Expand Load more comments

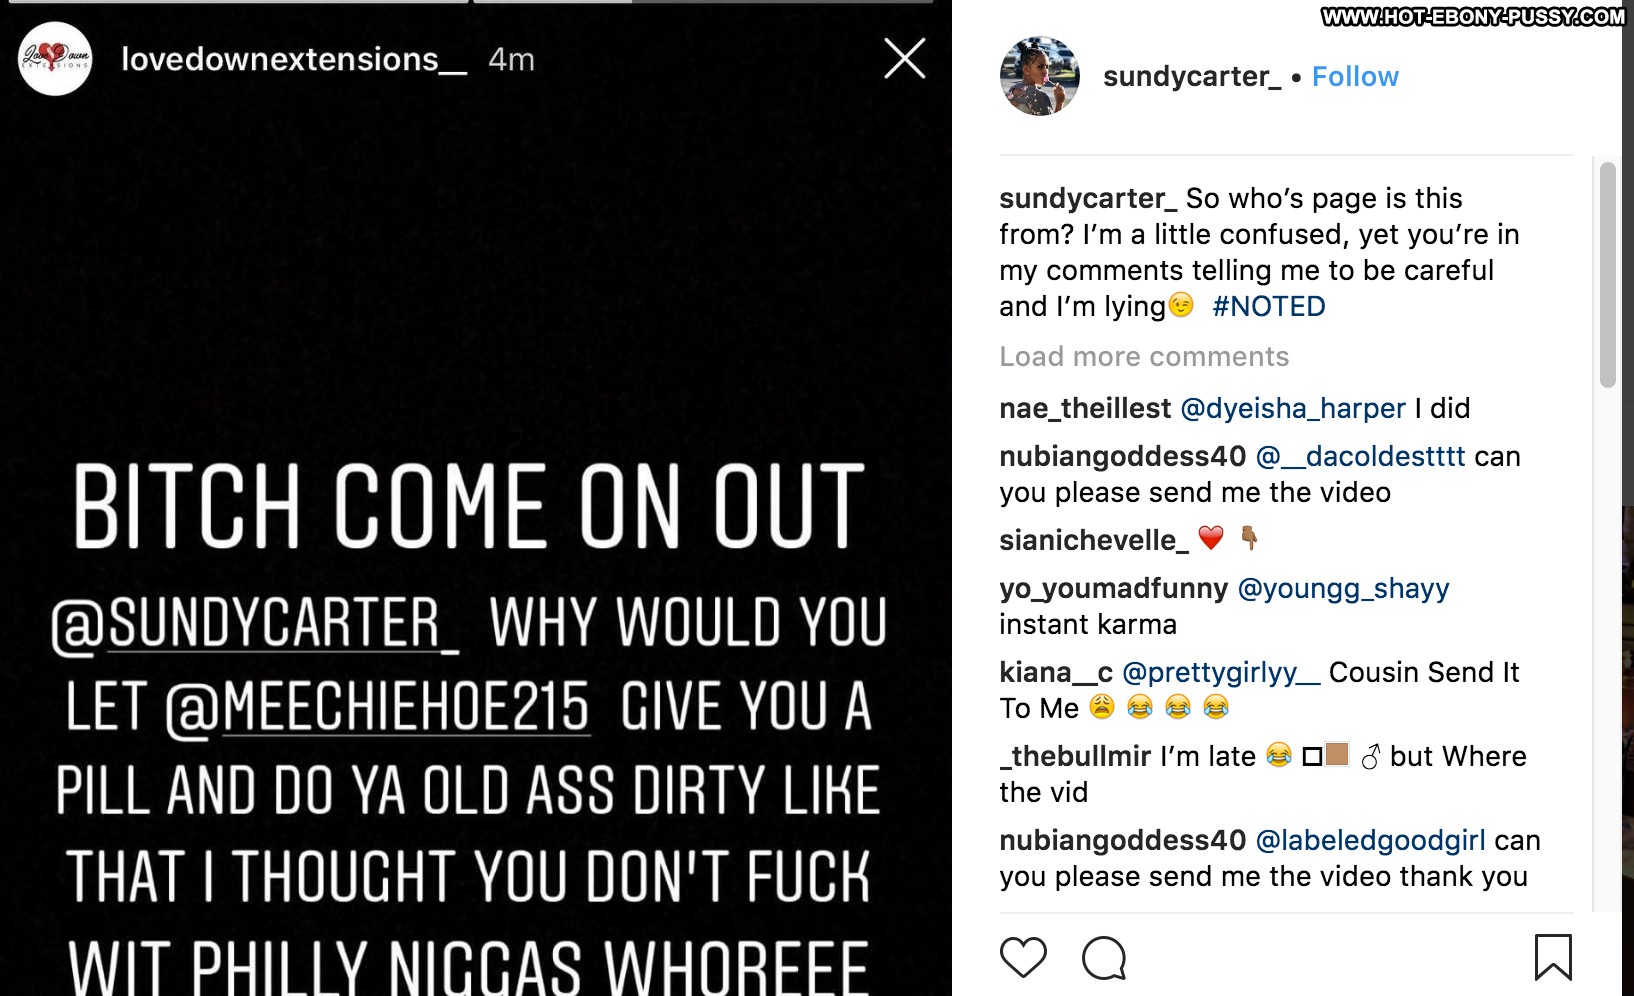[1143, 357]
